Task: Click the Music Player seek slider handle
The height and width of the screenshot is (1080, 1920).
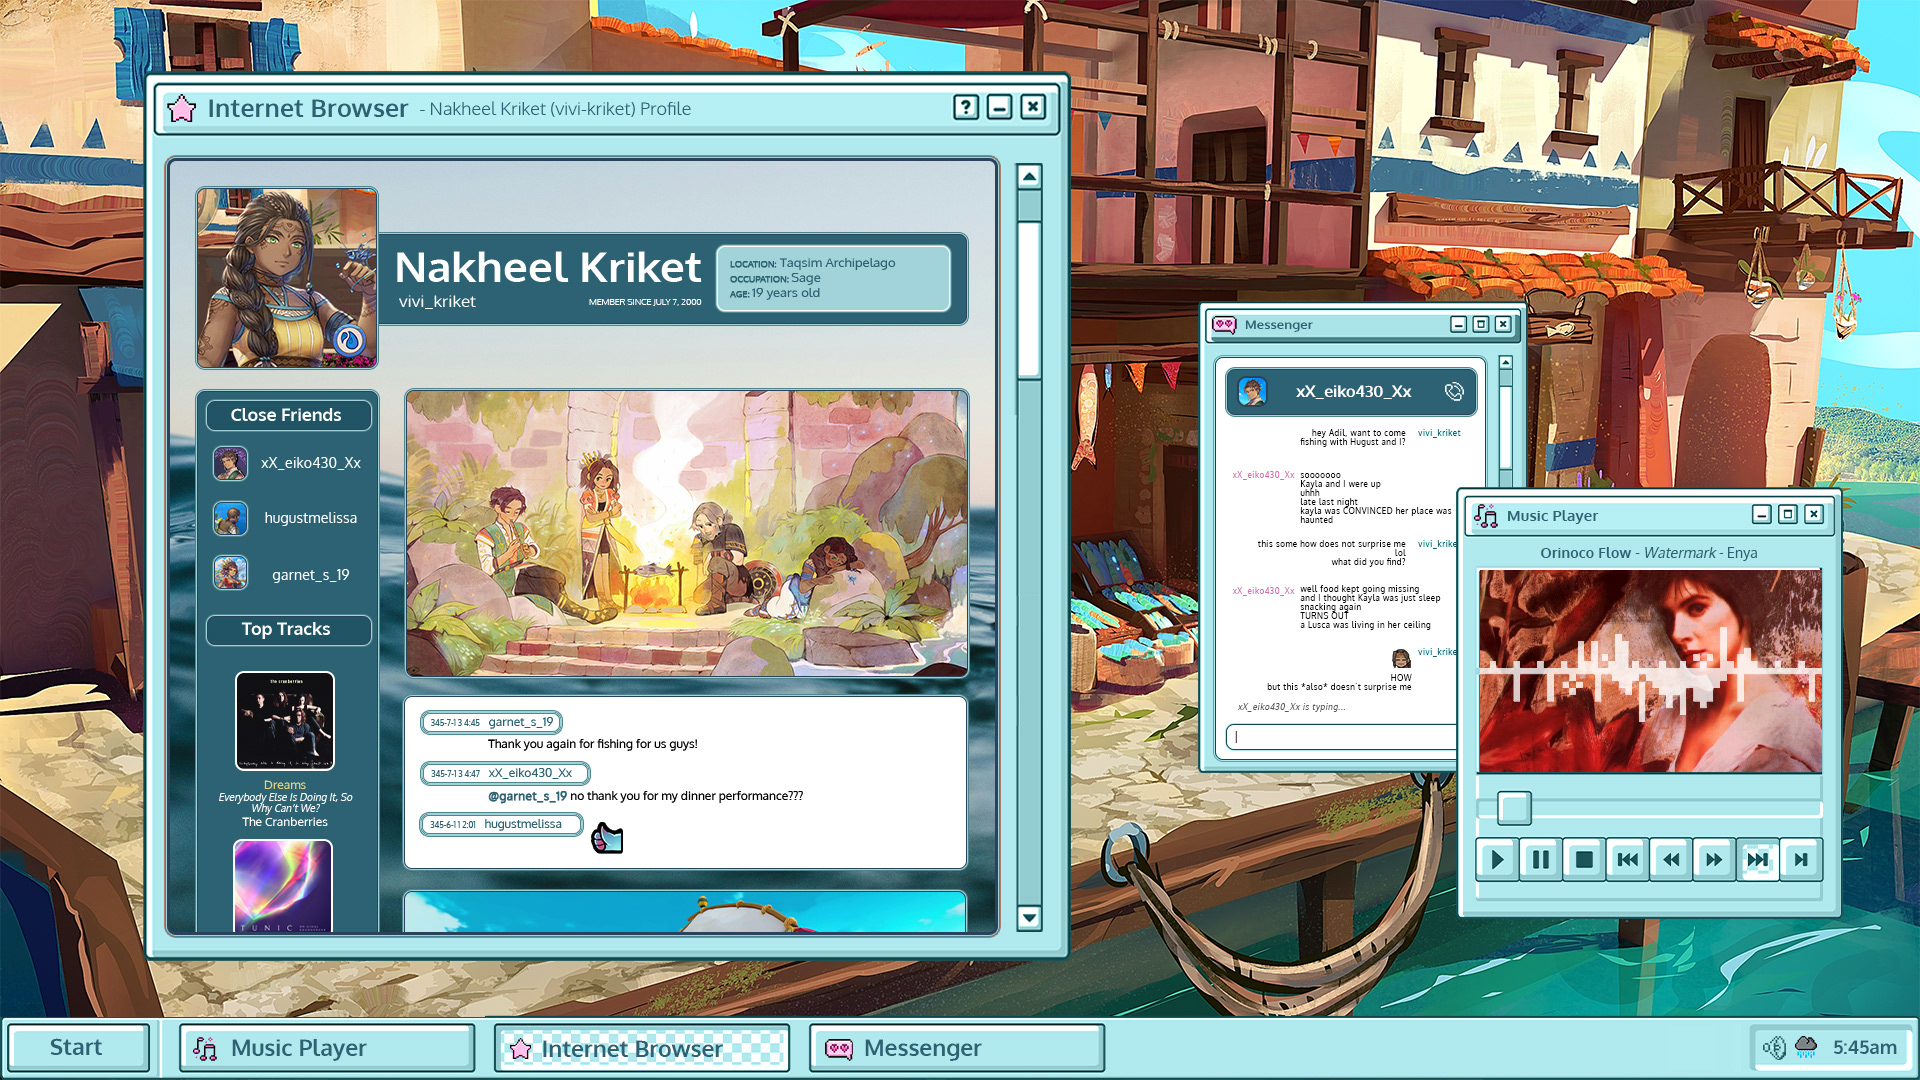Action: [1514, 807]
